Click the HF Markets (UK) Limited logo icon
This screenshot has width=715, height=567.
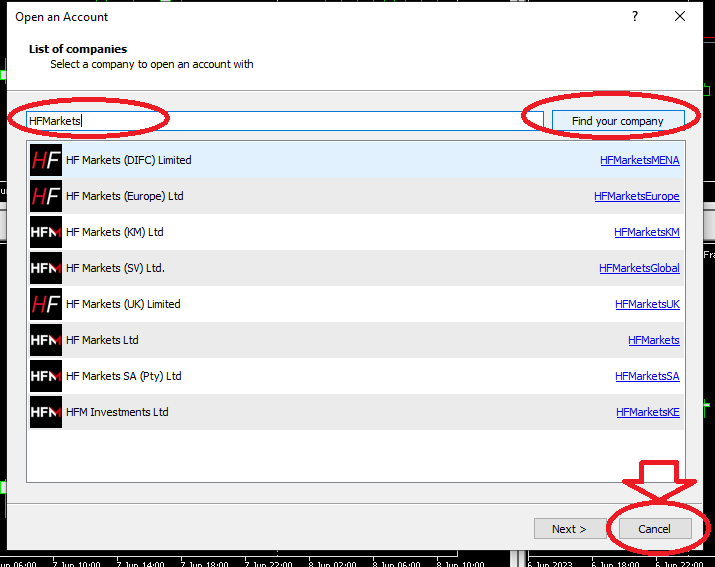pos(46,304)
